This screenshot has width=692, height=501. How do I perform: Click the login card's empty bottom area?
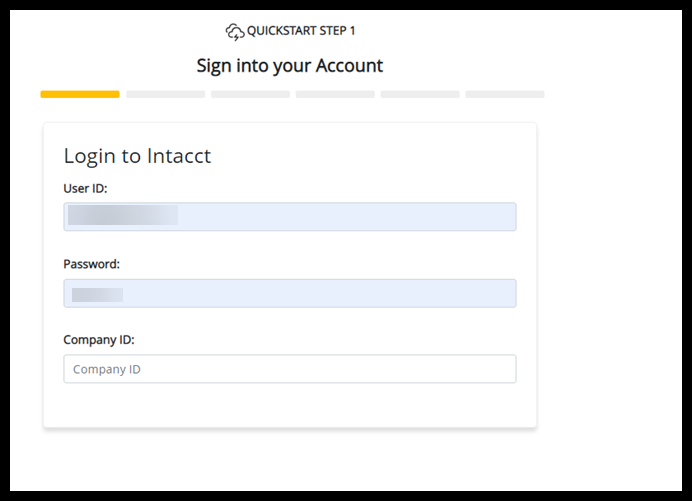click(x=290, y=407)
